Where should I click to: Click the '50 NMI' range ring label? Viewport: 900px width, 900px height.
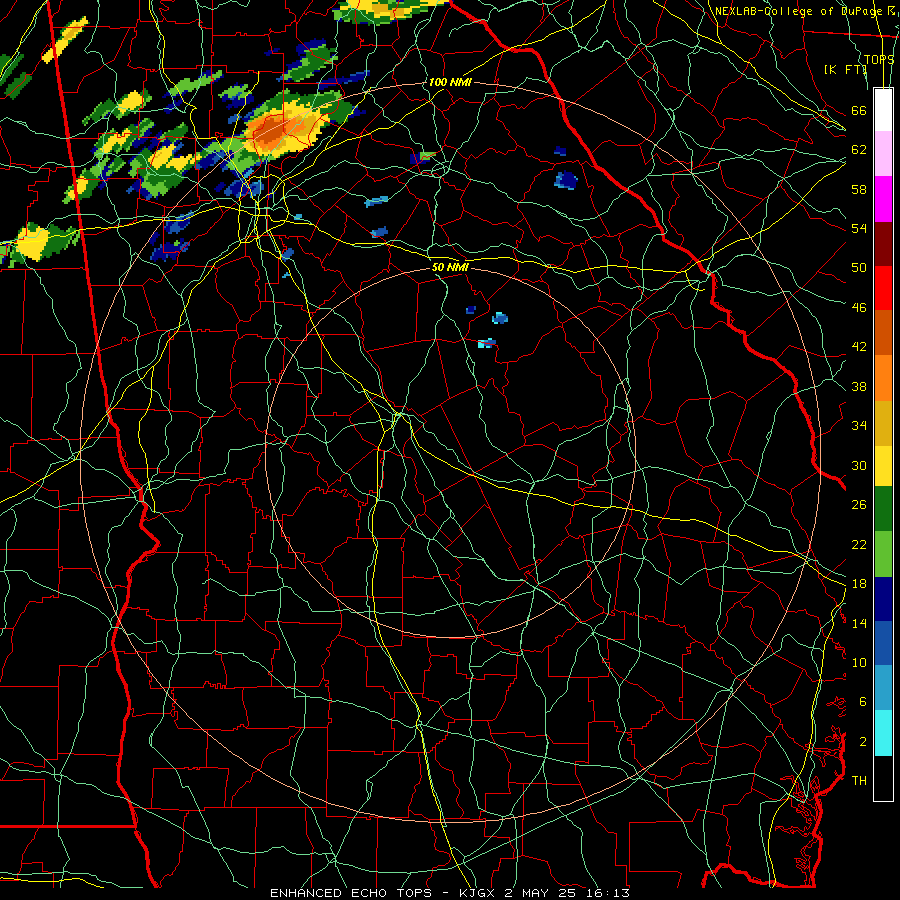tap(450, 267)
